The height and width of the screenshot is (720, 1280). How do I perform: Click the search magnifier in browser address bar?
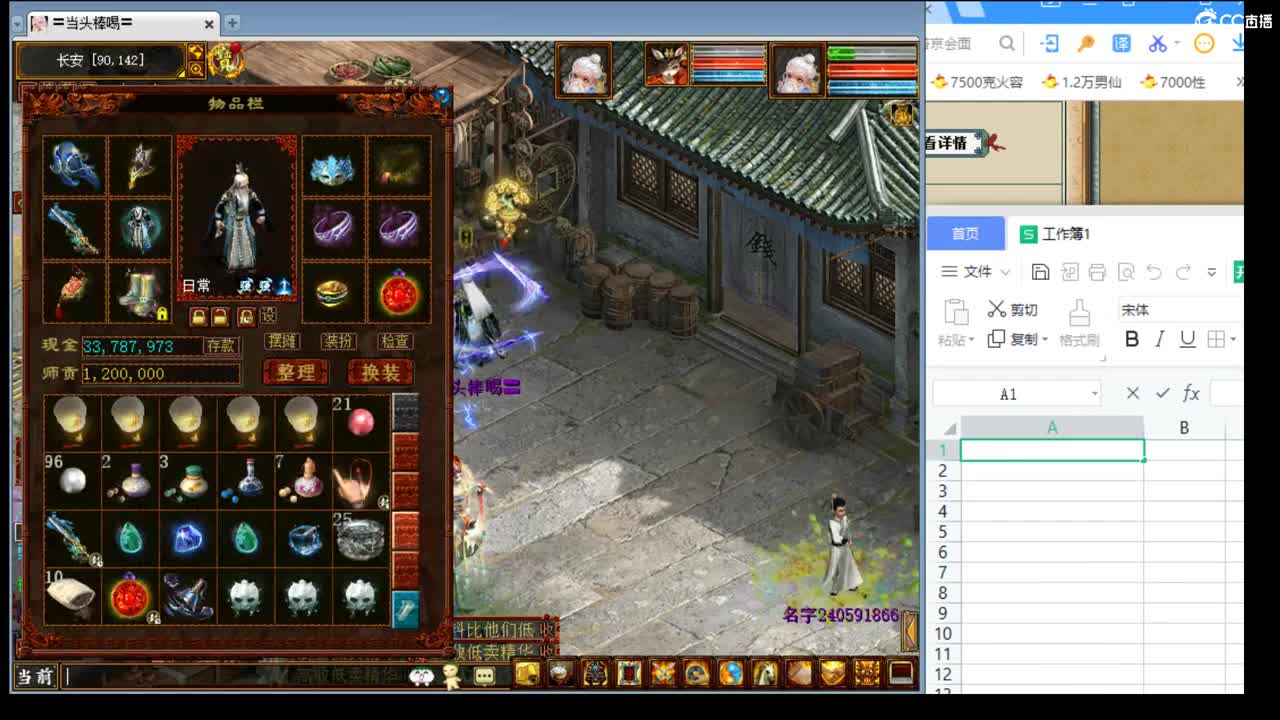(x=1007, y=43)
